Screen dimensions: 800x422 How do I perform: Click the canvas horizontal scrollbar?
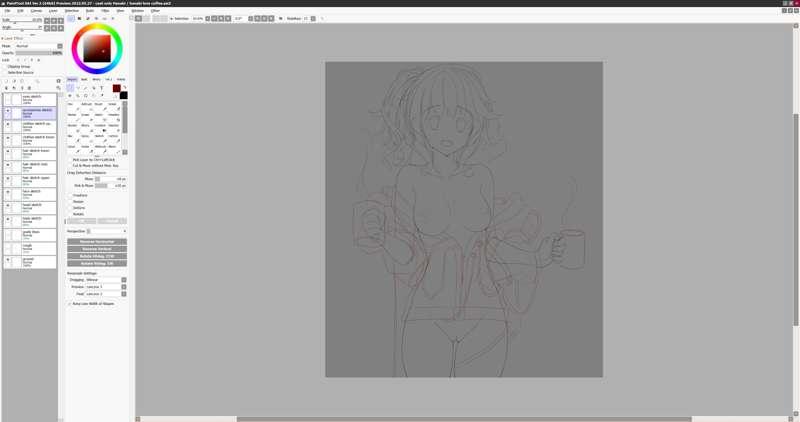click(464, 419)
